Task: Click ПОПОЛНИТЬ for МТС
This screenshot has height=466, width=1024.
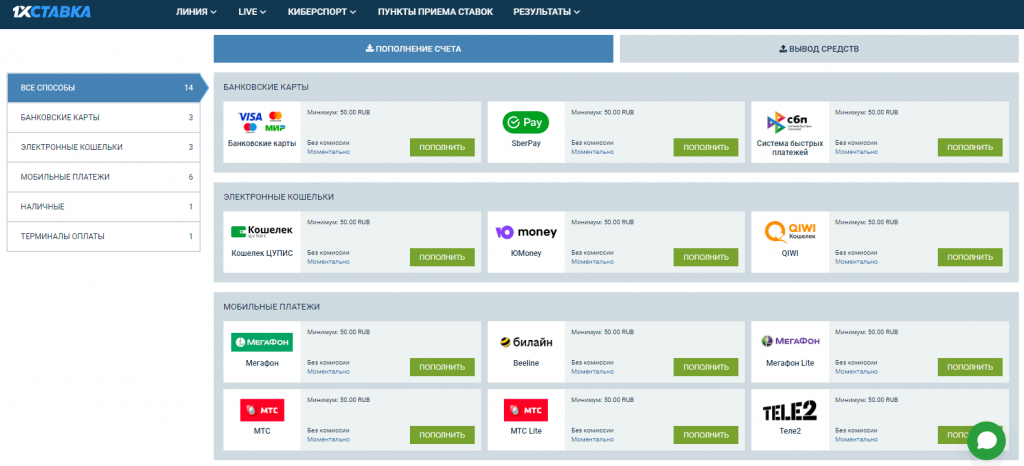Action: pyautogui.click(x=442, y=435)
